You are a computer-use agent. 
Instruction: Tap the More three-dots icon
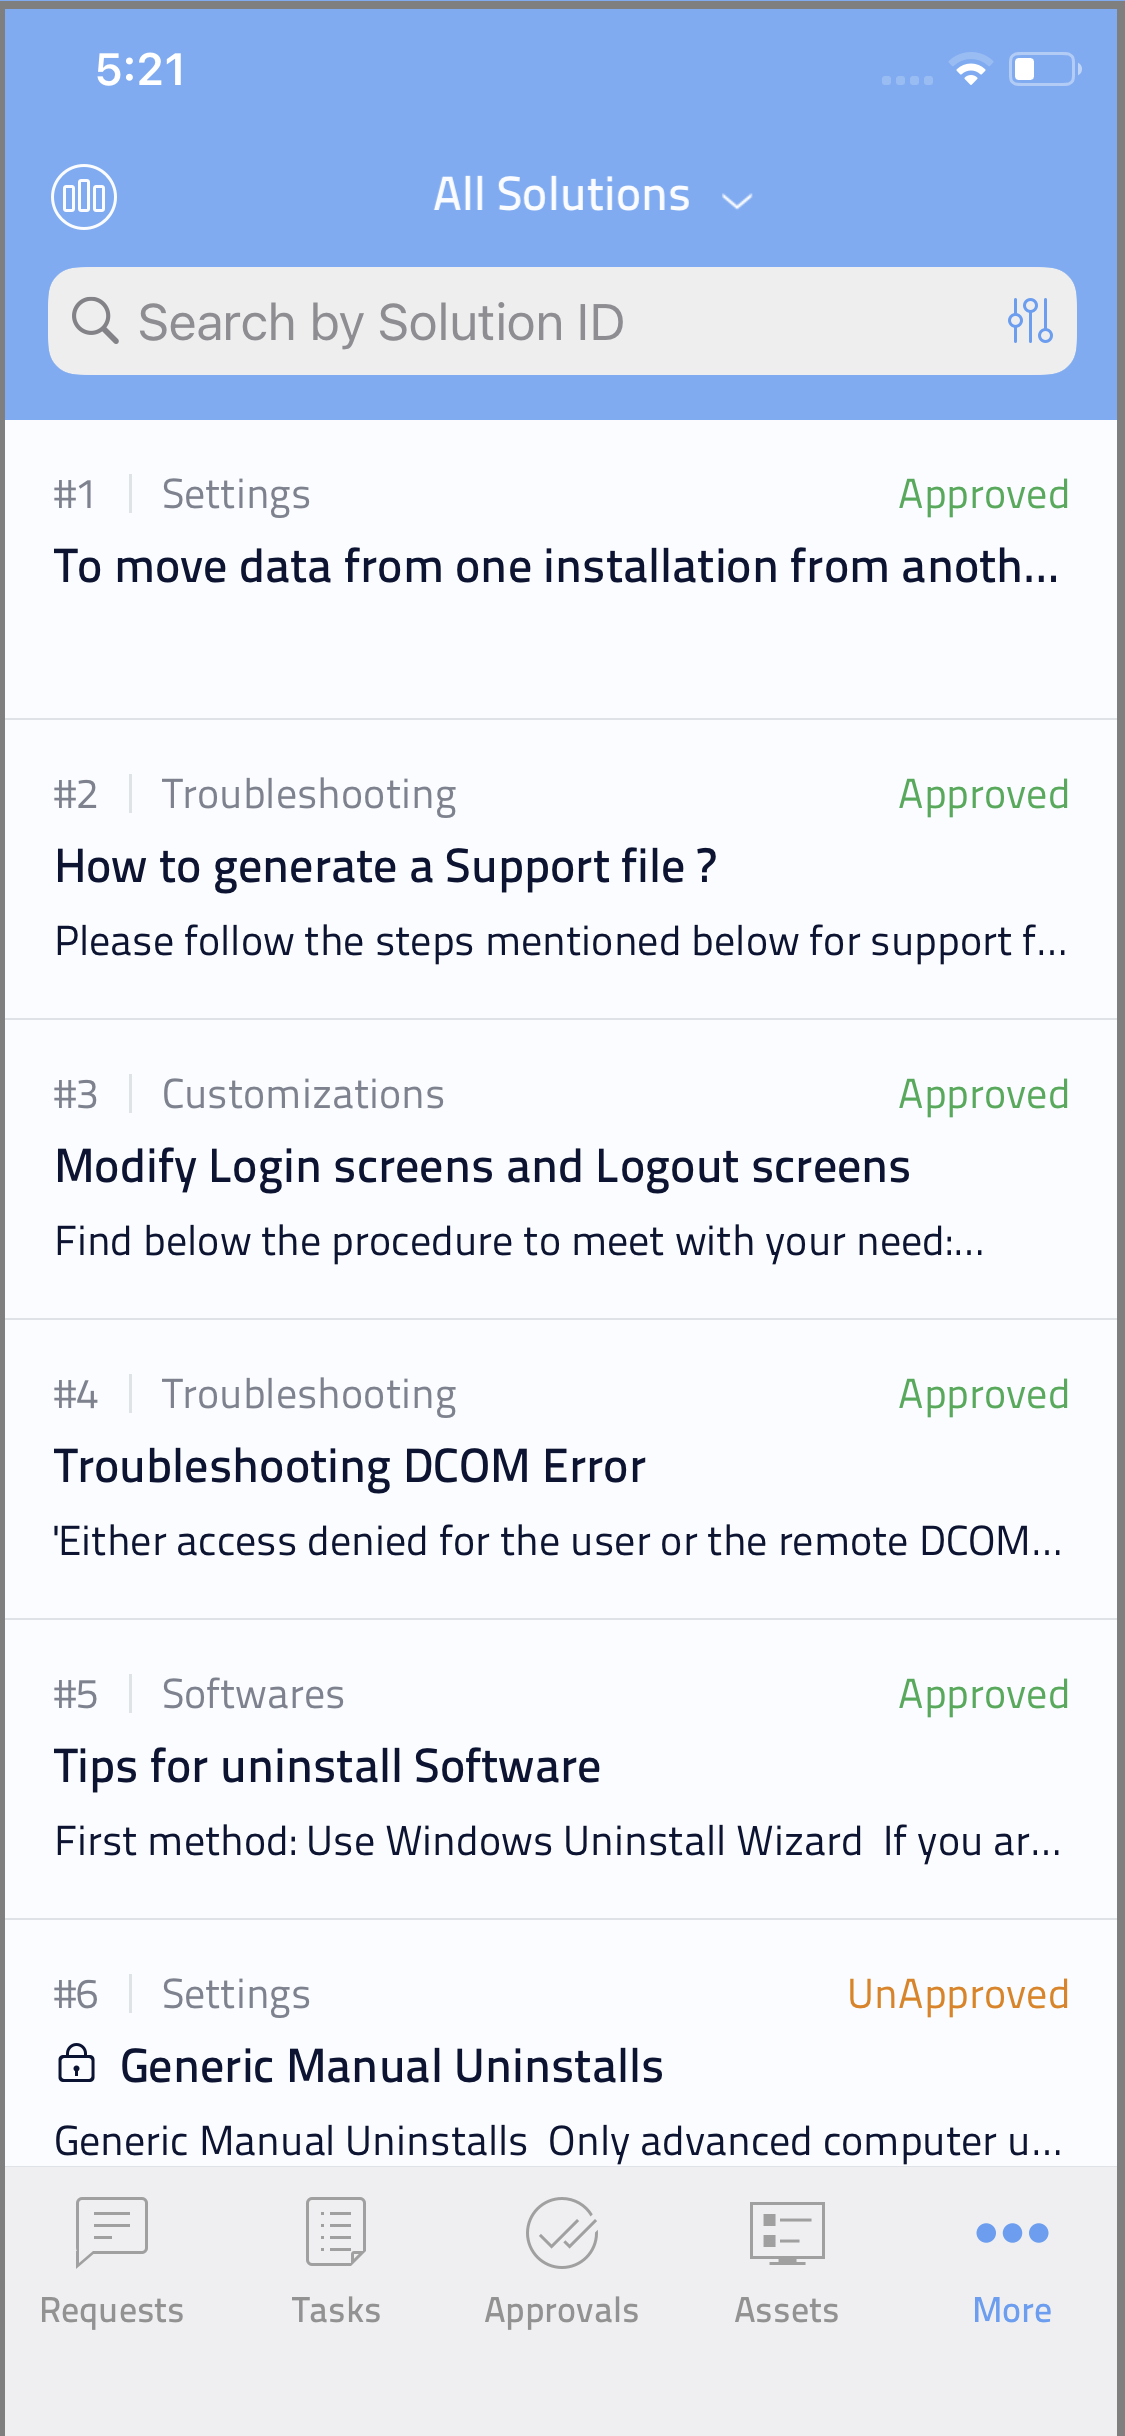tap(1012, 2232)
